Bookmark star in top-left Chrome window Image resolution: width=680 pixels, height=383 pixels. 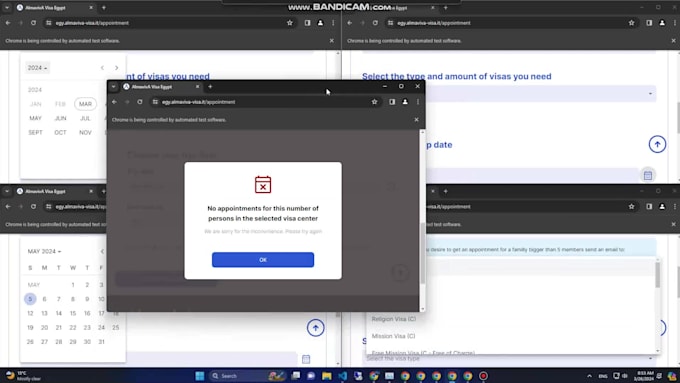[290, 23]
